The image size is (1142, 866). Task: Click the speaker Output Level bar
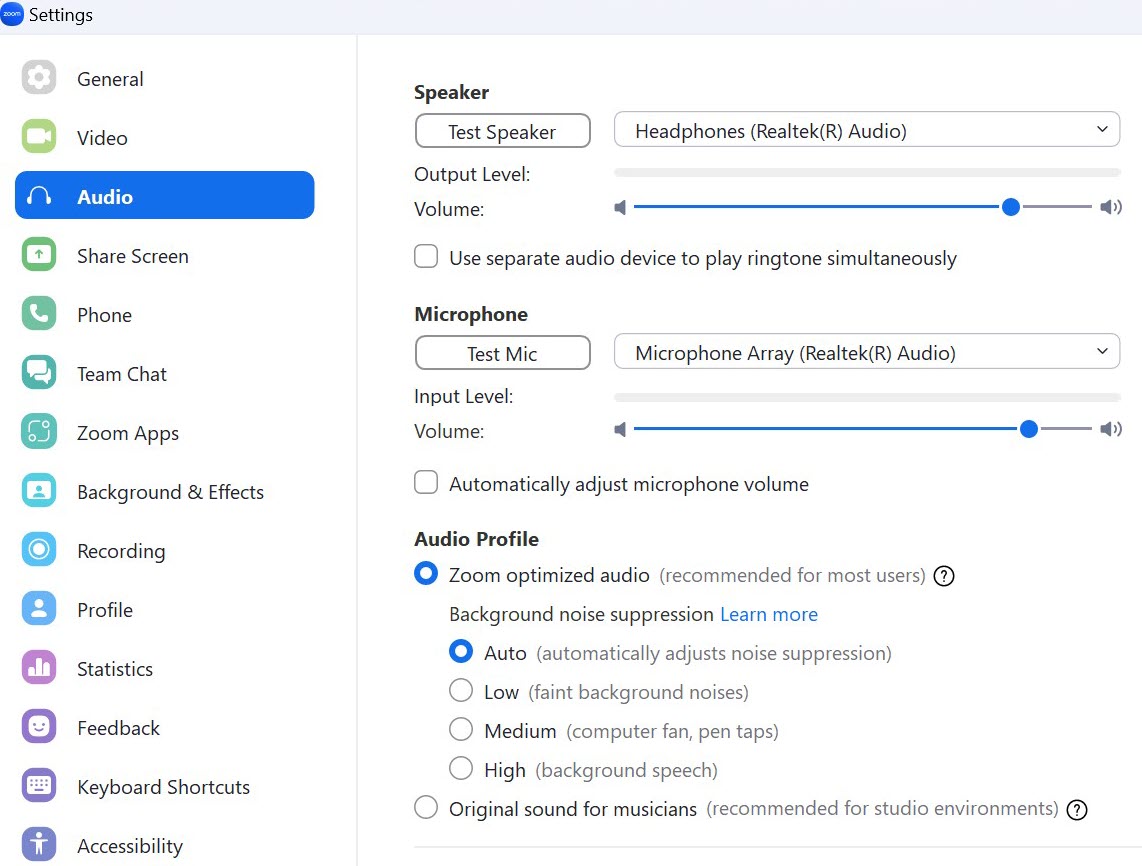[x=867, y=173]
